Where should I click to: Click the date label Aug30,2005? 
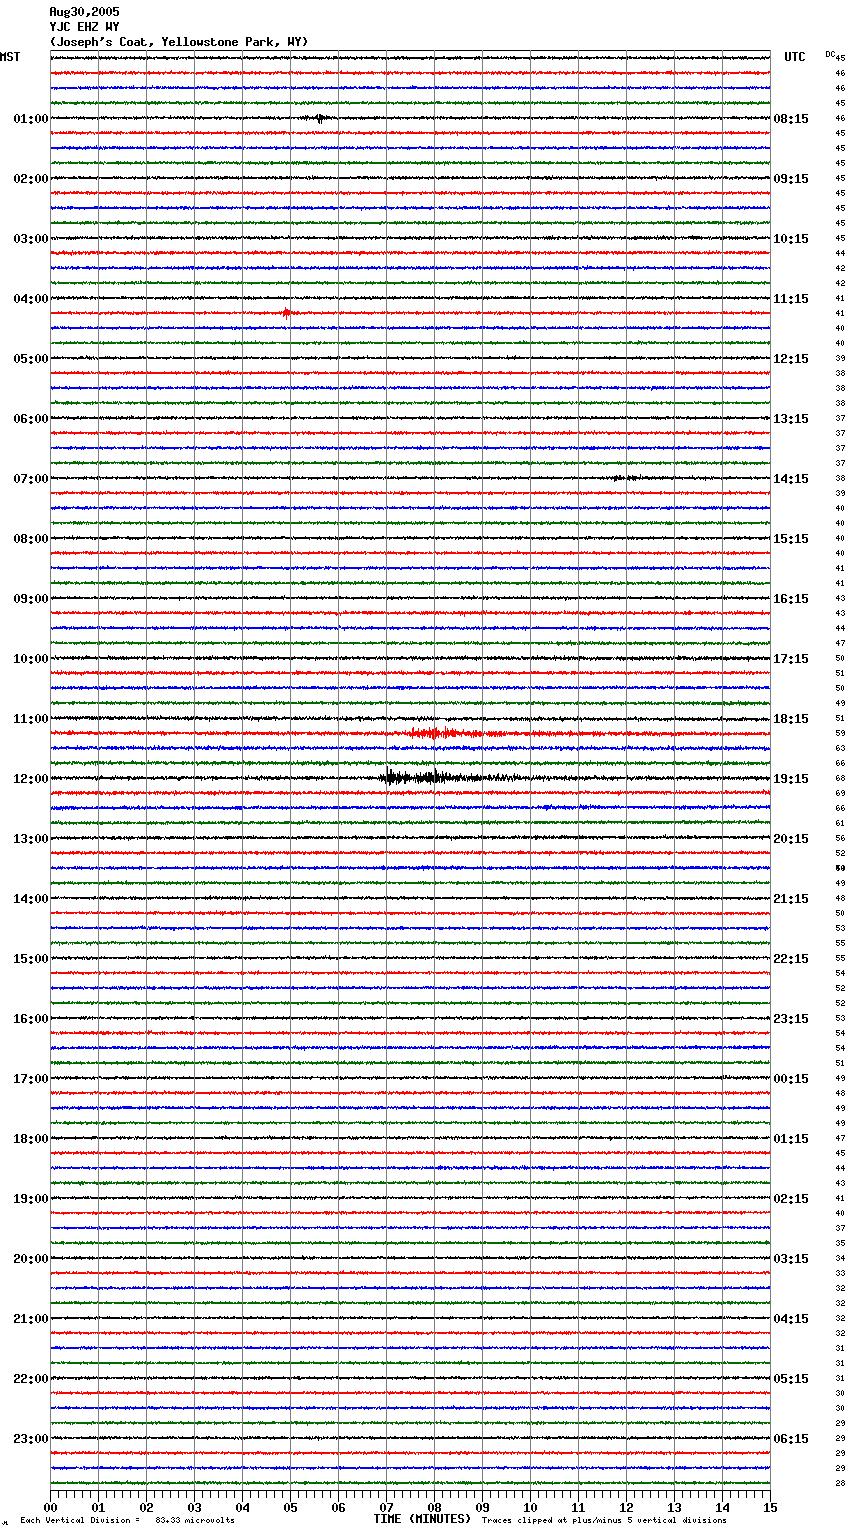click(84, 12)
